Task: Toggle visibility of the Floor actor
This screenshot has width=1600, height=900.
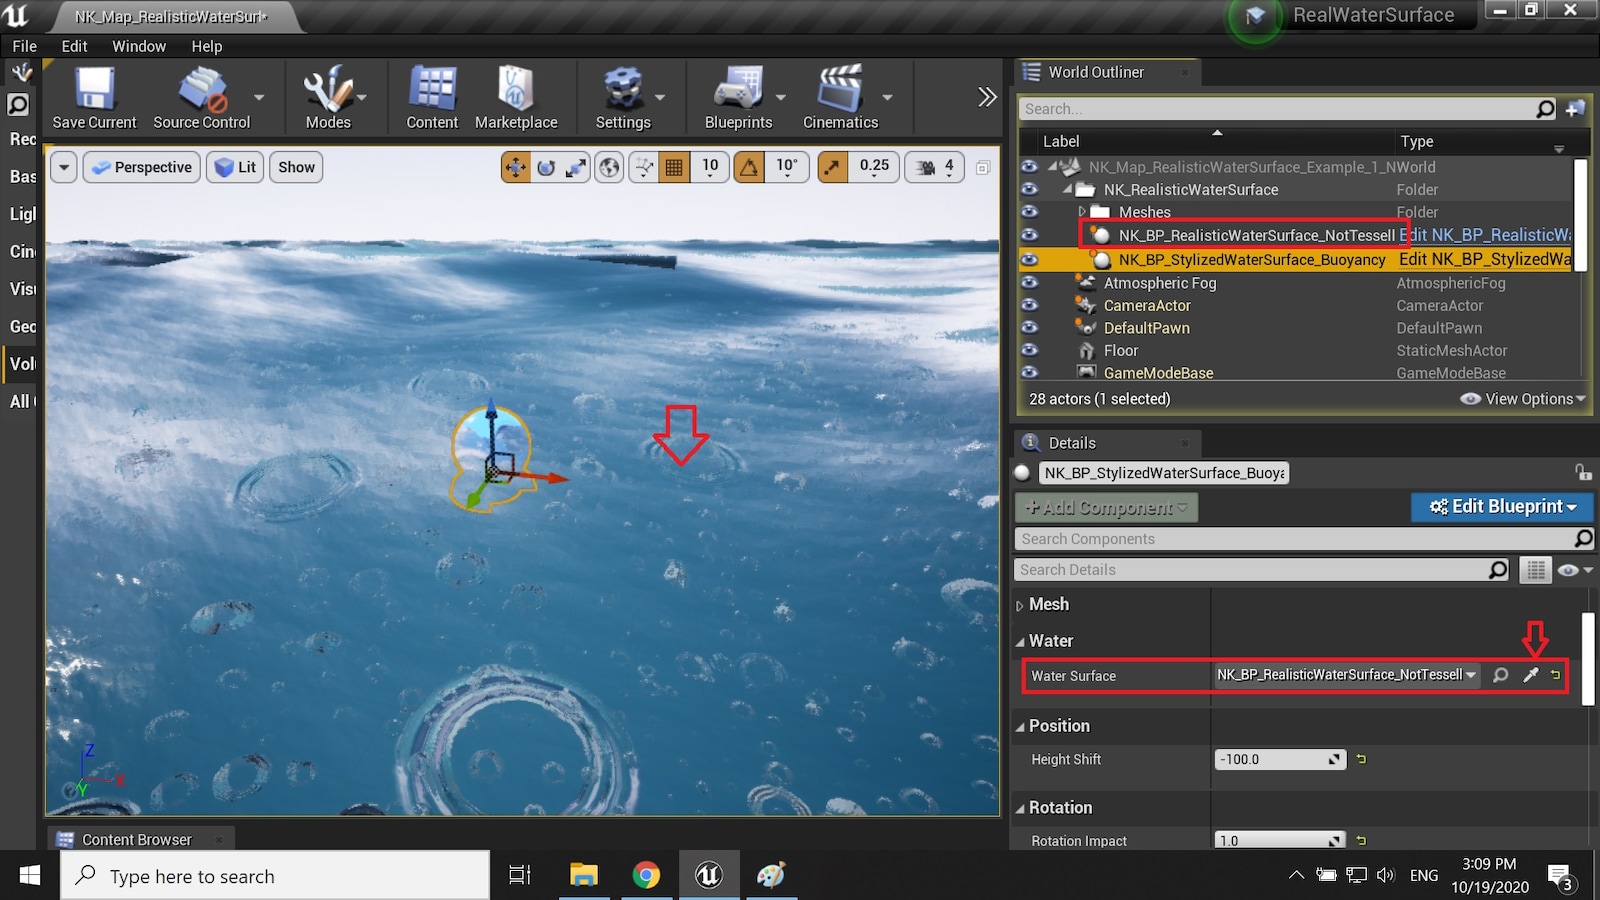Action: coord(1031,350)
